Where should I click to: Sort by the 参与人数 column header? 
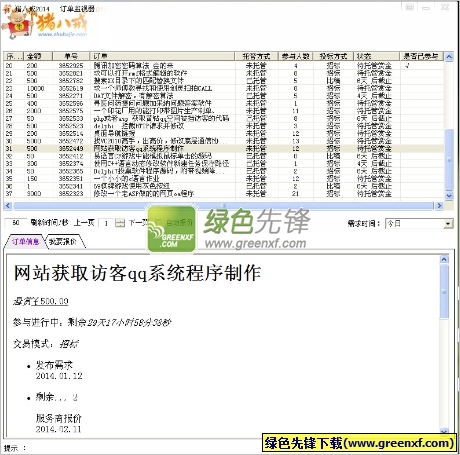click(x=295, y=56)
